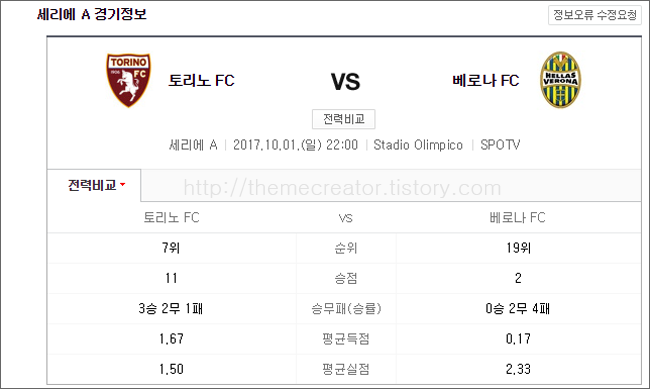Click the 세리에 A 경기정보 section title

(92, 15)
